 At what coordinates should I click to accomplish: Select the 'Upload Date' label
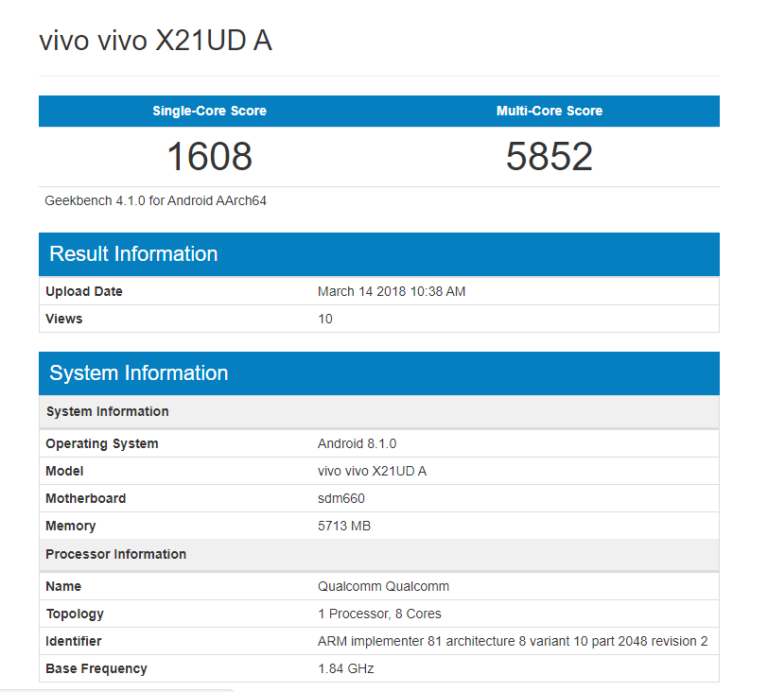tap(84, 291)
